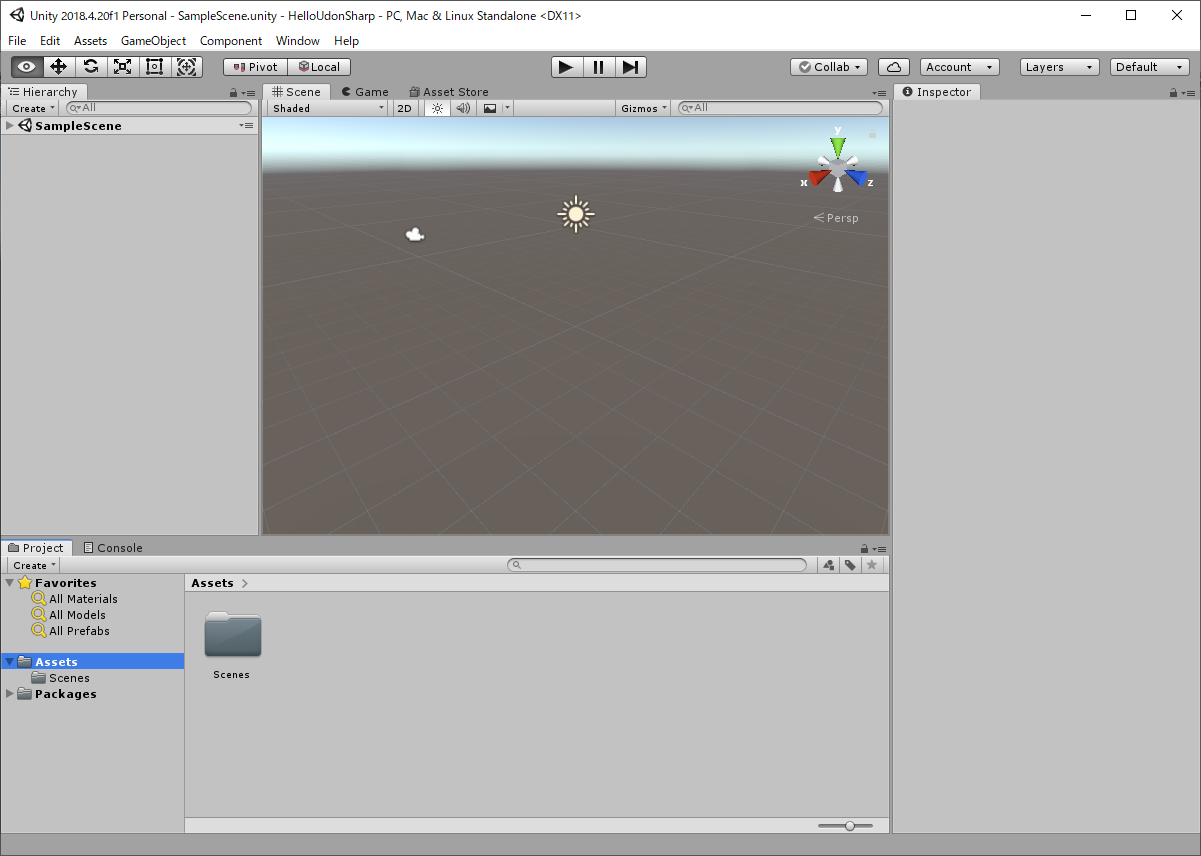Open the Cloud services panel

coord(894,67)
